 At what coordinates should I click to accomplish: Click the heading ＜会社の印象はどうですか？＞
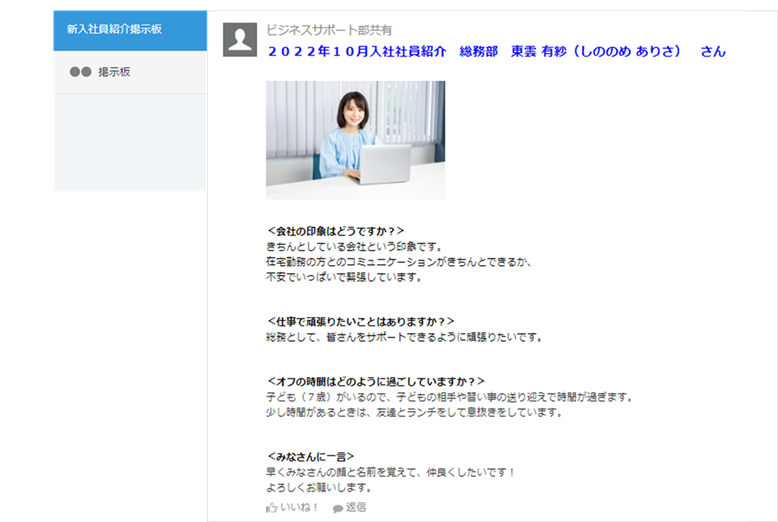[x=335, y=231]
